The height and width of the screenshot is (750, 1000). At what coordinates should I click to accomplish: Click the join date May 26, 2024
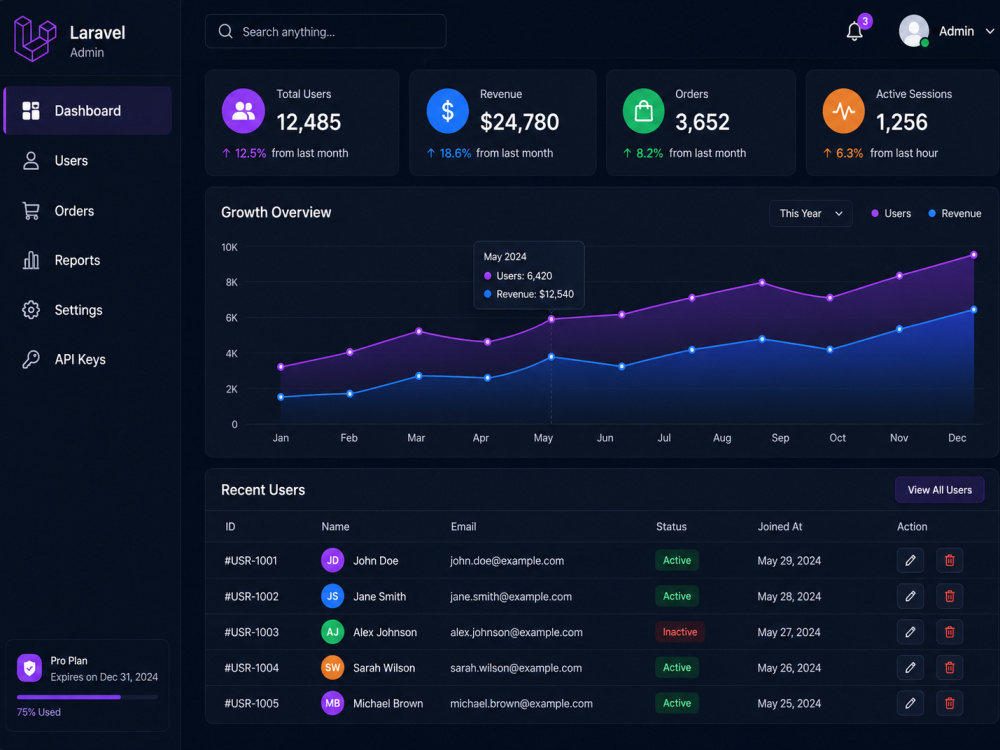click(x=789, y=668)
